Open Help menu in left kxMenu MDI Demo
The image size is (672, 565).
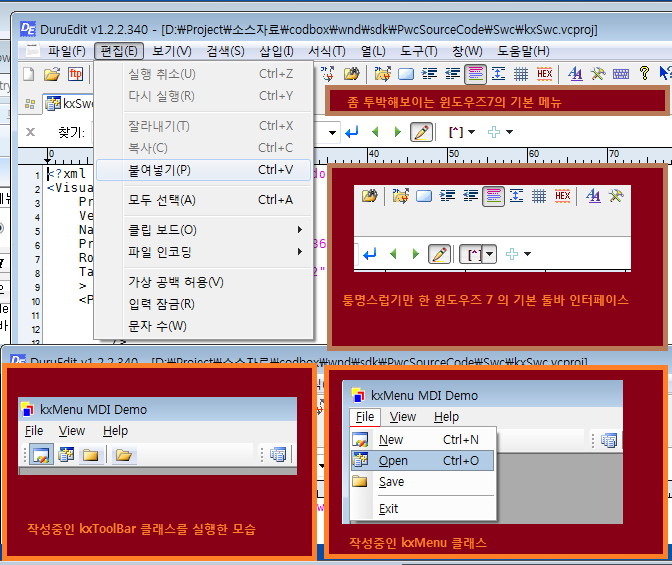tap(116, 431)
